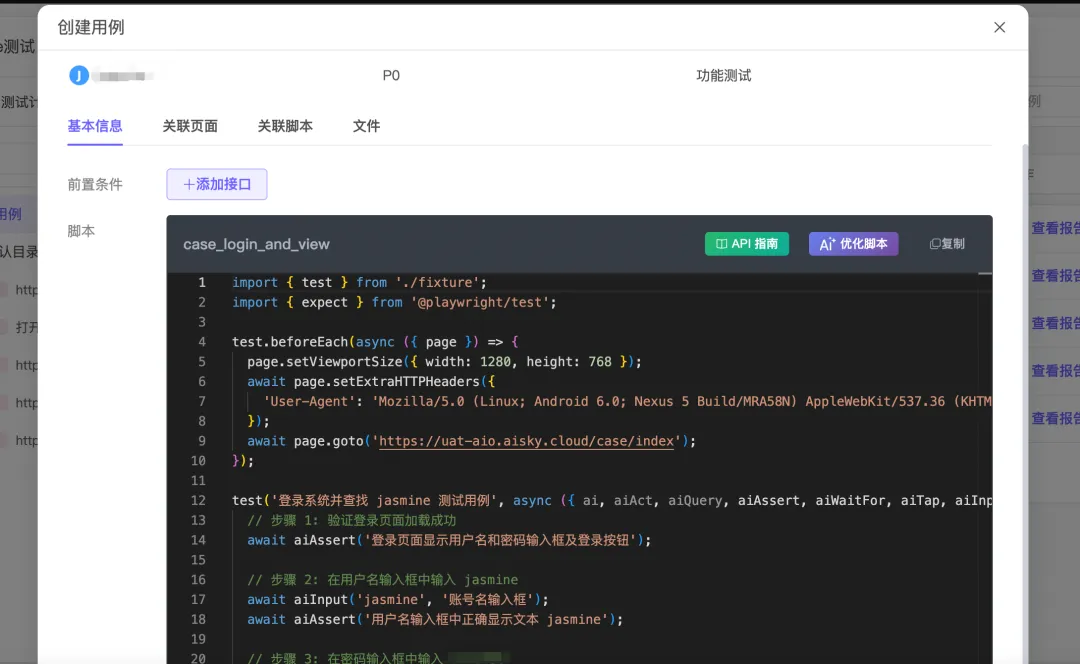
Task: Click aiAssert 登录页面显示用户名 line
Action: (449, 540)
